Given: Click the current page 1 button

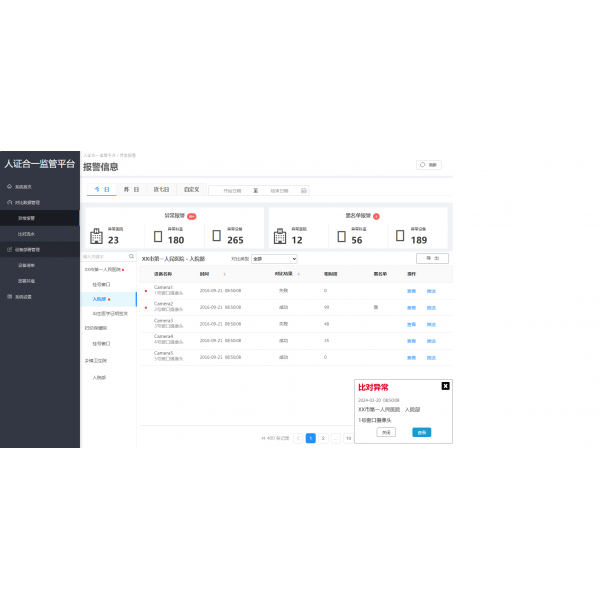Looking at the screenshot, I should 311,438.
